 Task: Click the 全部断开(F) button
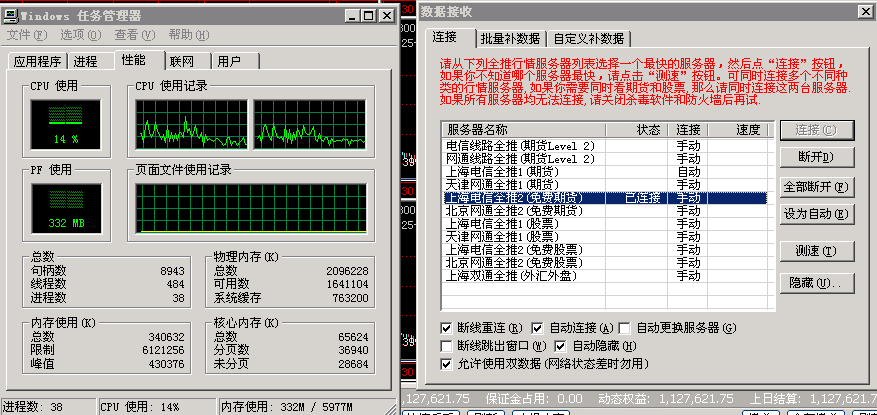[x=816, y=186]
